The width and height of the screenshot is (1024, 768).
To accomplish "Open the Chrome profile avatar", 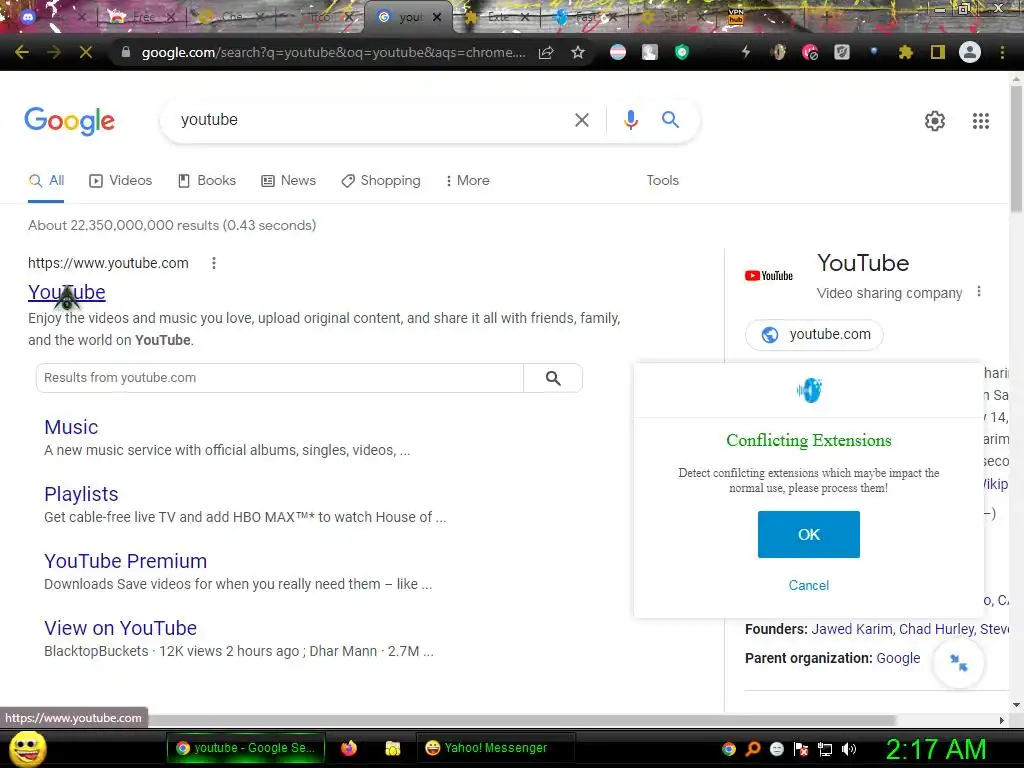I will [x=970, y=52].
